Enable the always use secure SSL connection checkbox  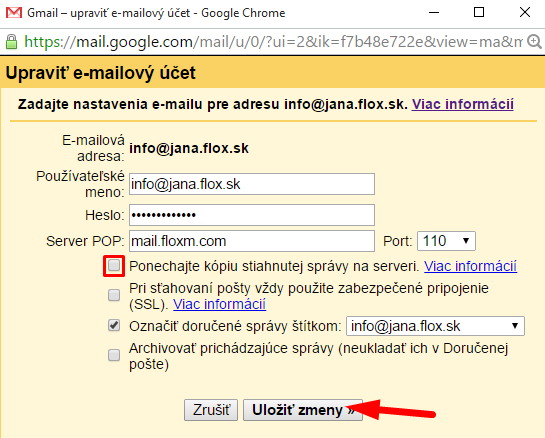(114, 295)
